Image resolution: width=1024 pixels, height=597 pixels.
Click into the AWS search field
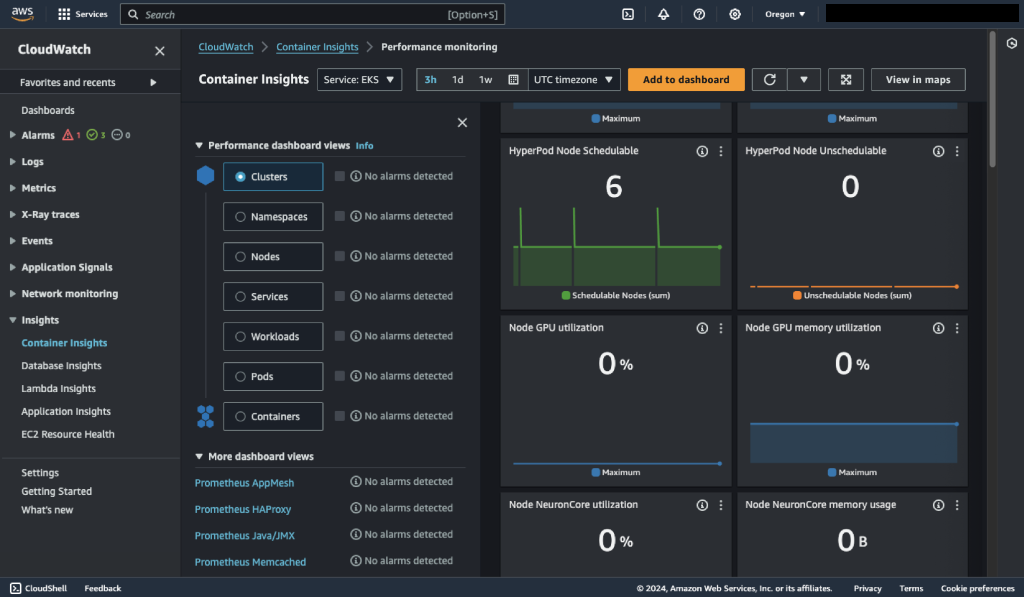point(312,14)
